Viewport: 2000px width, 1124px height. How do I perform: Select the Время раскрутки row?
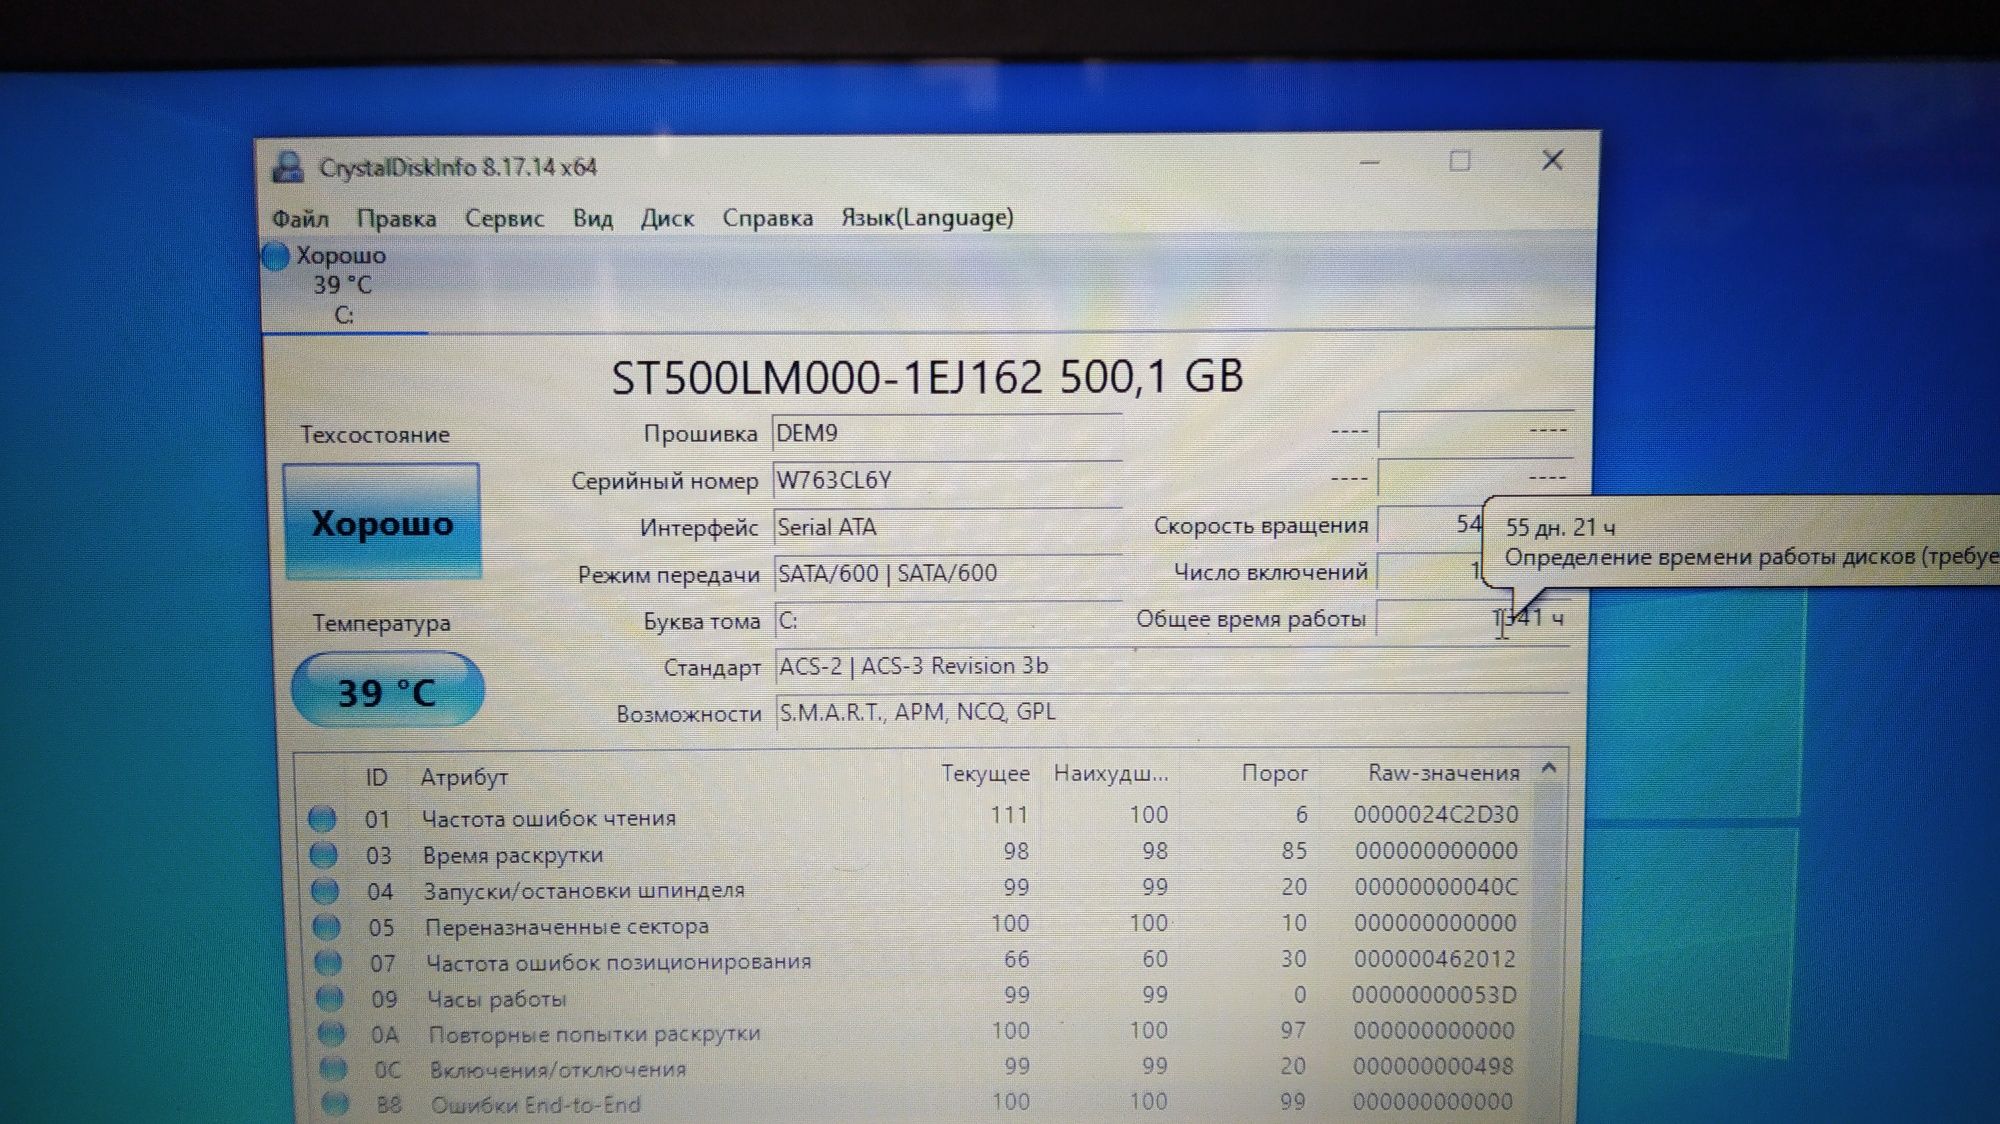915,853
